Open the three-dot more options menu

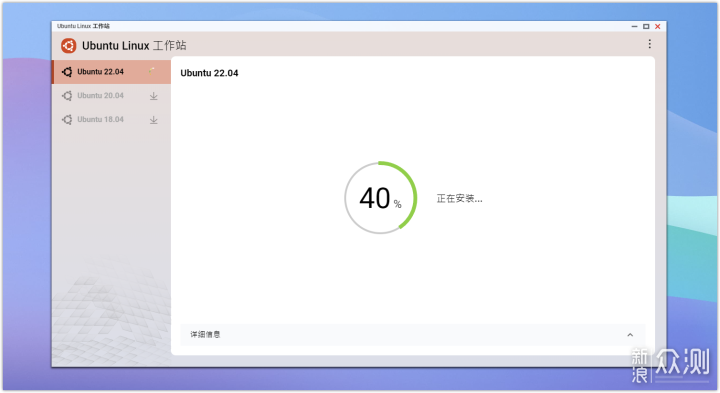[649, 44]
